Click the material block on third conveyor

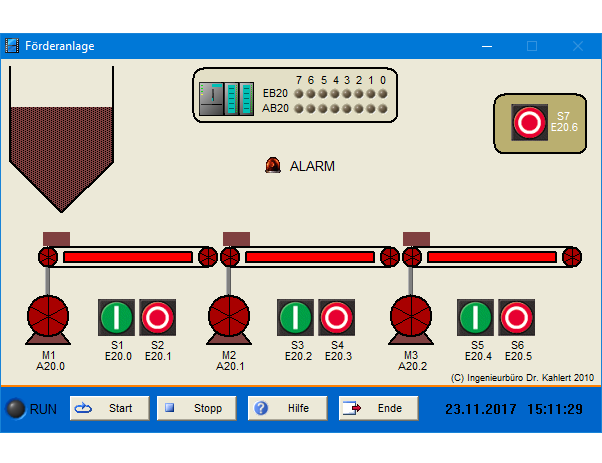click(x=417, y=239)
